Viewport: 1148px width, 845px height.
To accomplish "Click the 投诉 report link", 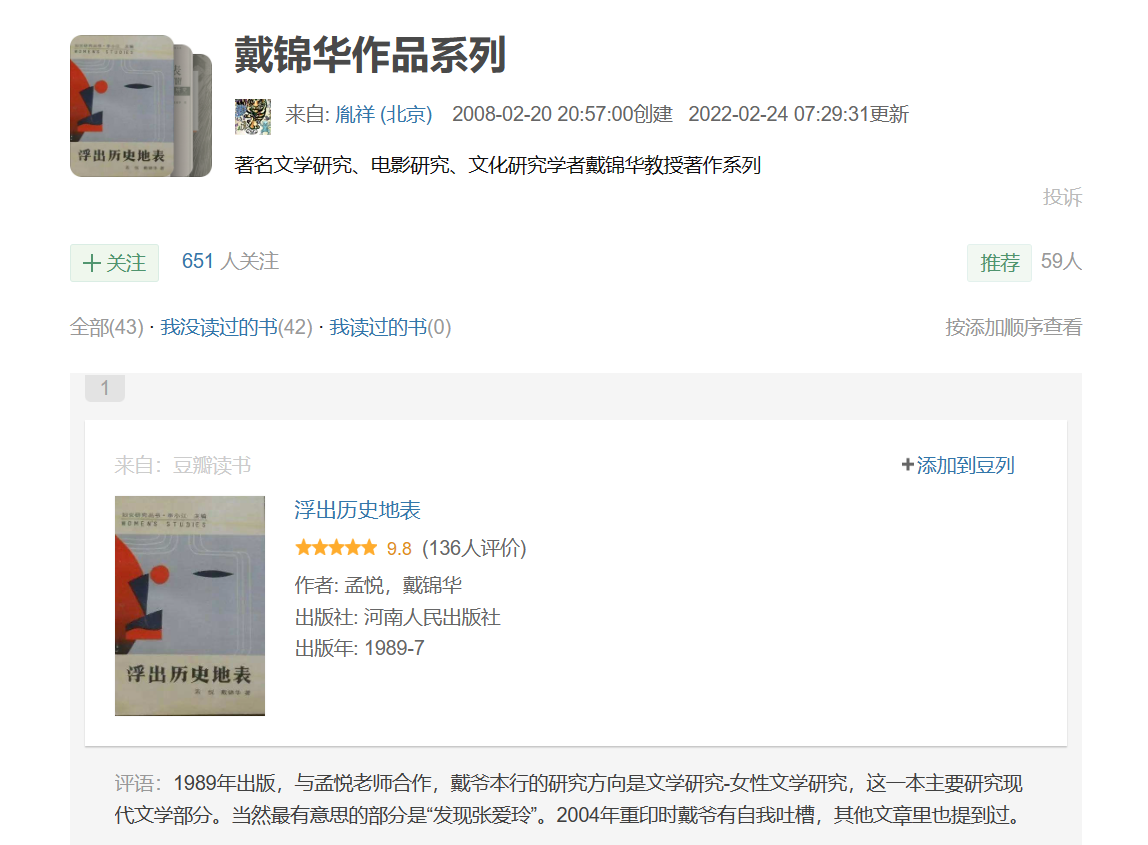I will (1062, 197).
